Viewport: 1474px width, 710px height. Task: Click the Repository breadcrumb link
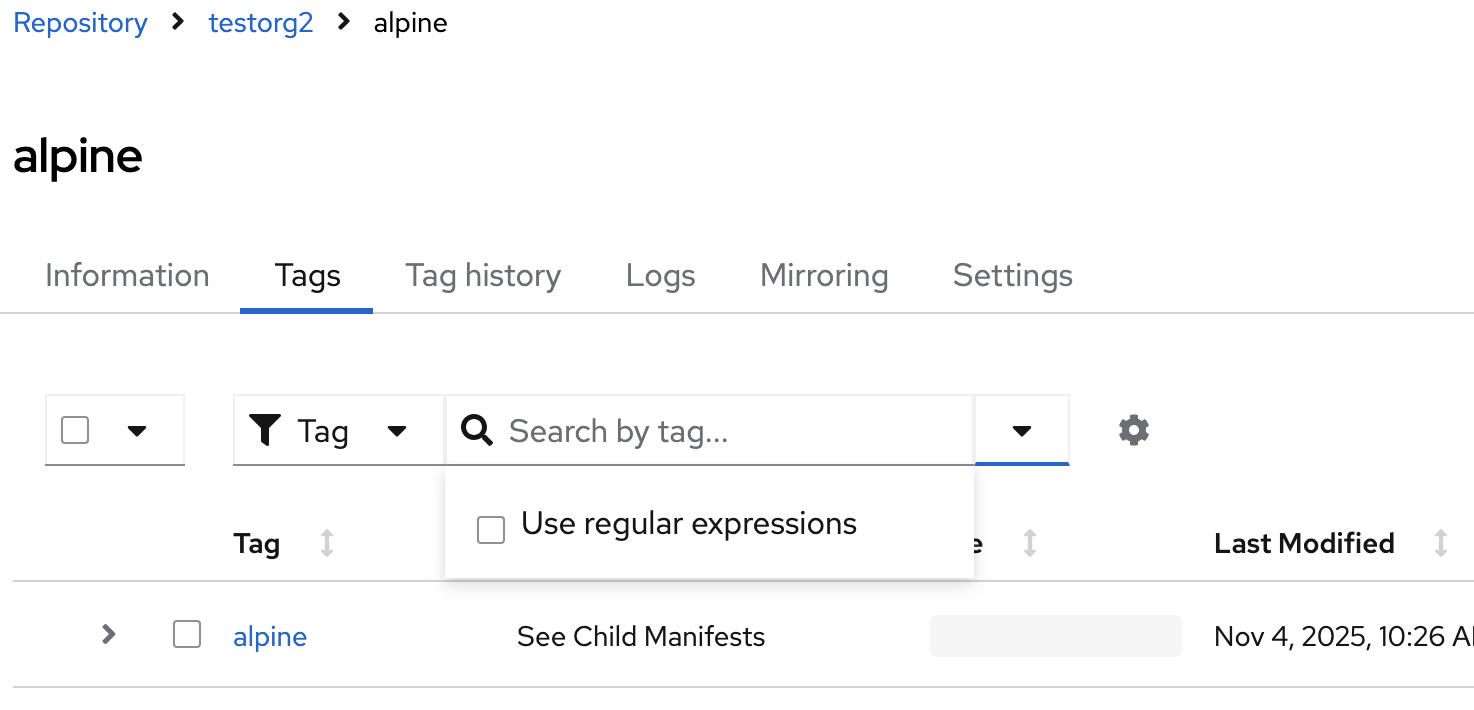pyautogui.click(x=80, y=23)
